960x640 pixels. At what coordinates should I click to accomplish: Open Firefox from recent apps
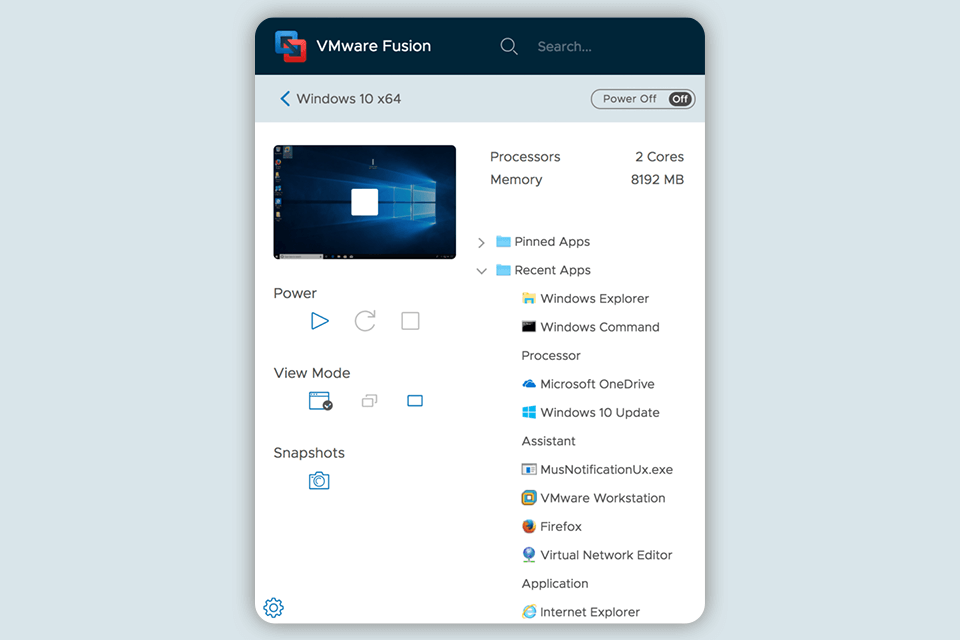click(x=552, y=527)
